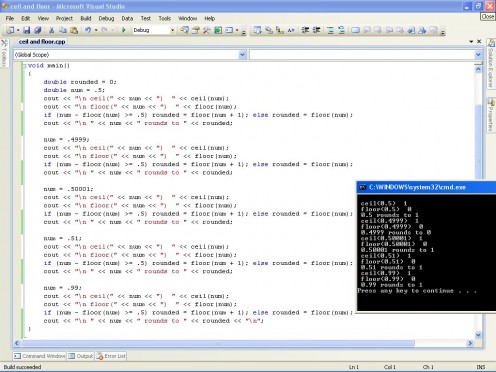Click the editor vertical scrollbar down arrow
This screenshot has width=496, height=372.
(x=478, y=335)
